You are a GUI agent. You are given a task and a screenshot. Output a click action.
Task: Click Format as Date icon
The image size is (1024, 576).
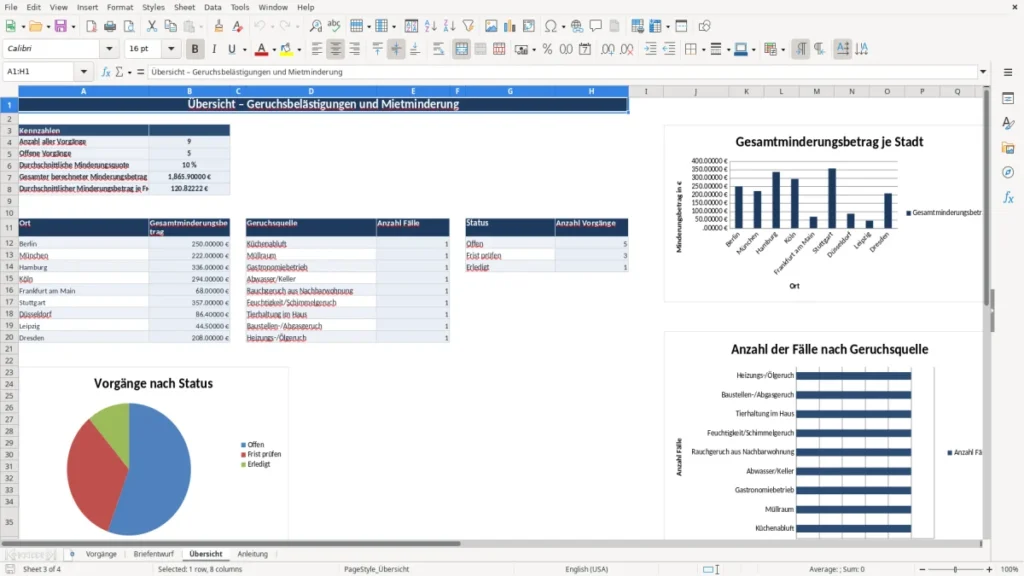click(x=585, y=49)
